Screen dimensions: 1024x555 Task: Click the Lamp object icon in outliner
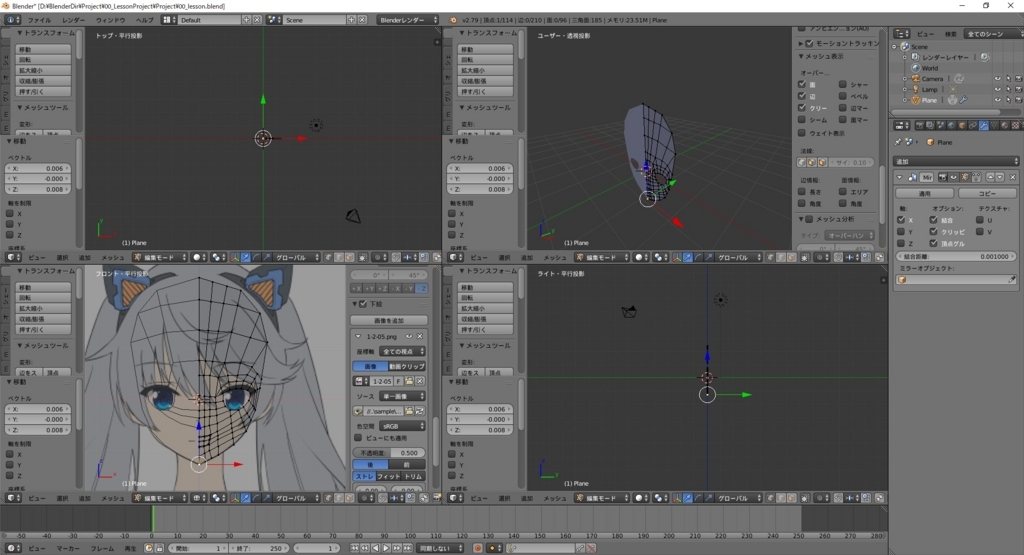pos(914,89)
